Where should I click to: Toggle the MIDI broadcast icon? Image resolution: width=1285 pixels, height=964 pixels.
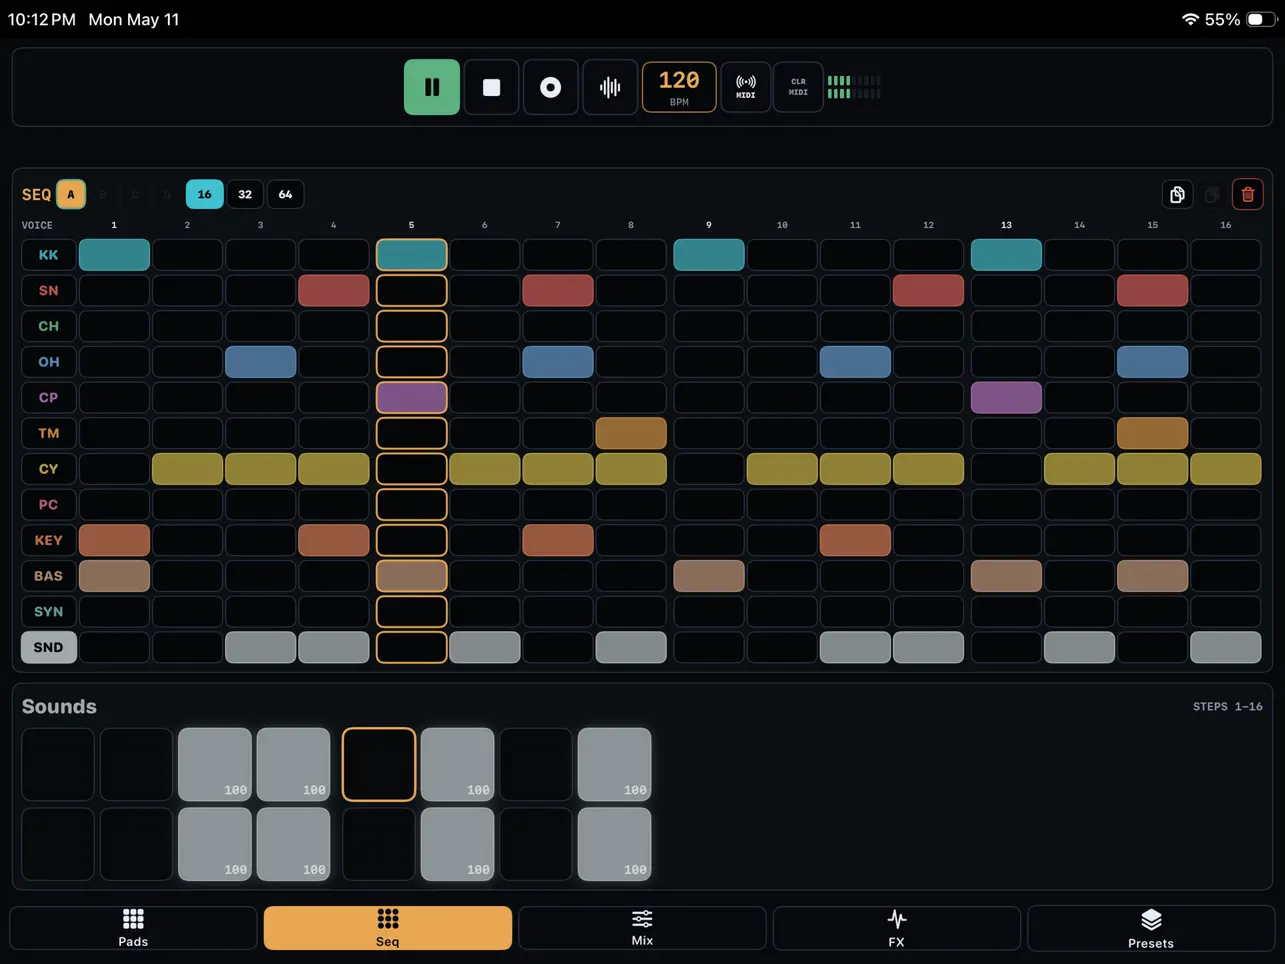[746, 87]
